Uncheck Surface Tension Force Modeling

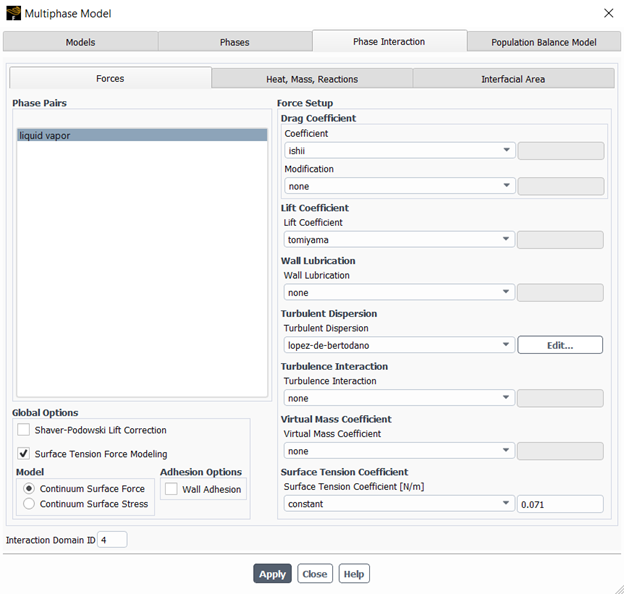coord(23,454)
